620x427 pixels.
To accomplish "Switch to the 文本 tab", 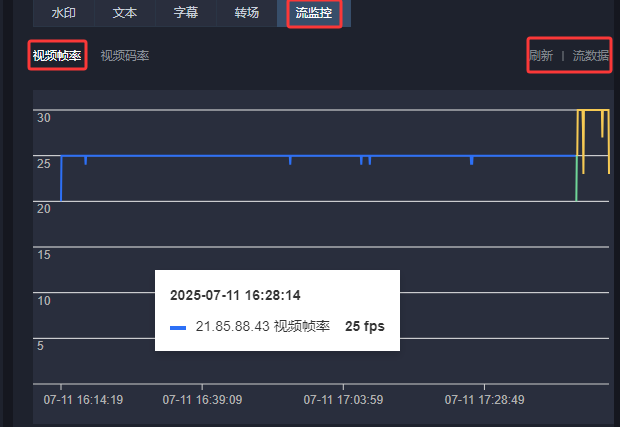I will (x=125, y=13).
